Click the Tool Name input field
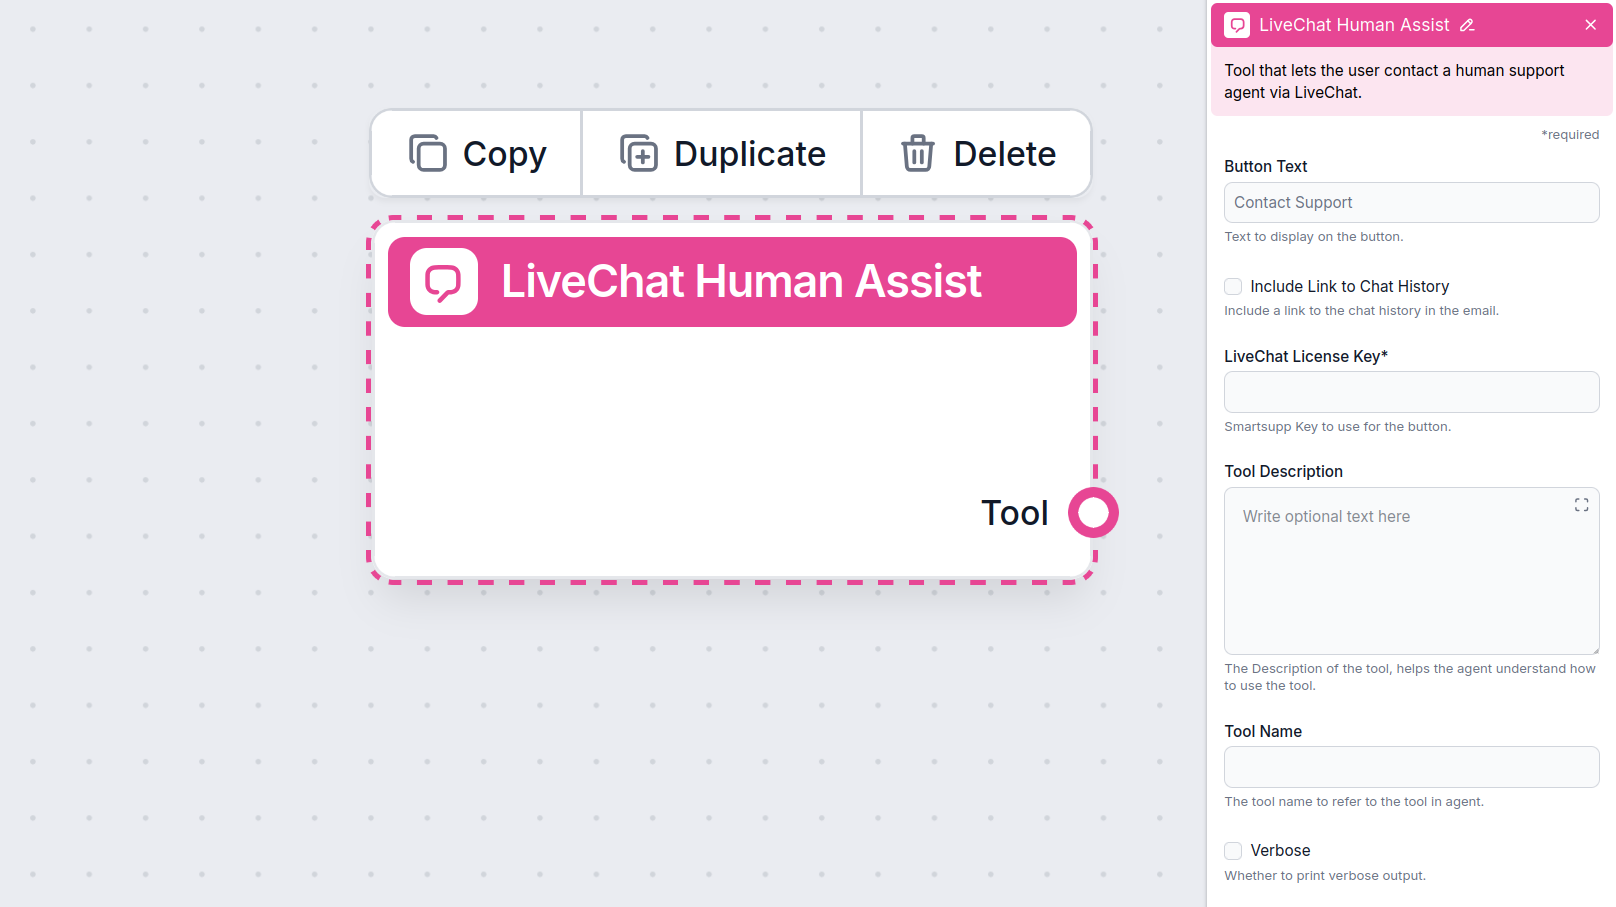 point(1410,766)
